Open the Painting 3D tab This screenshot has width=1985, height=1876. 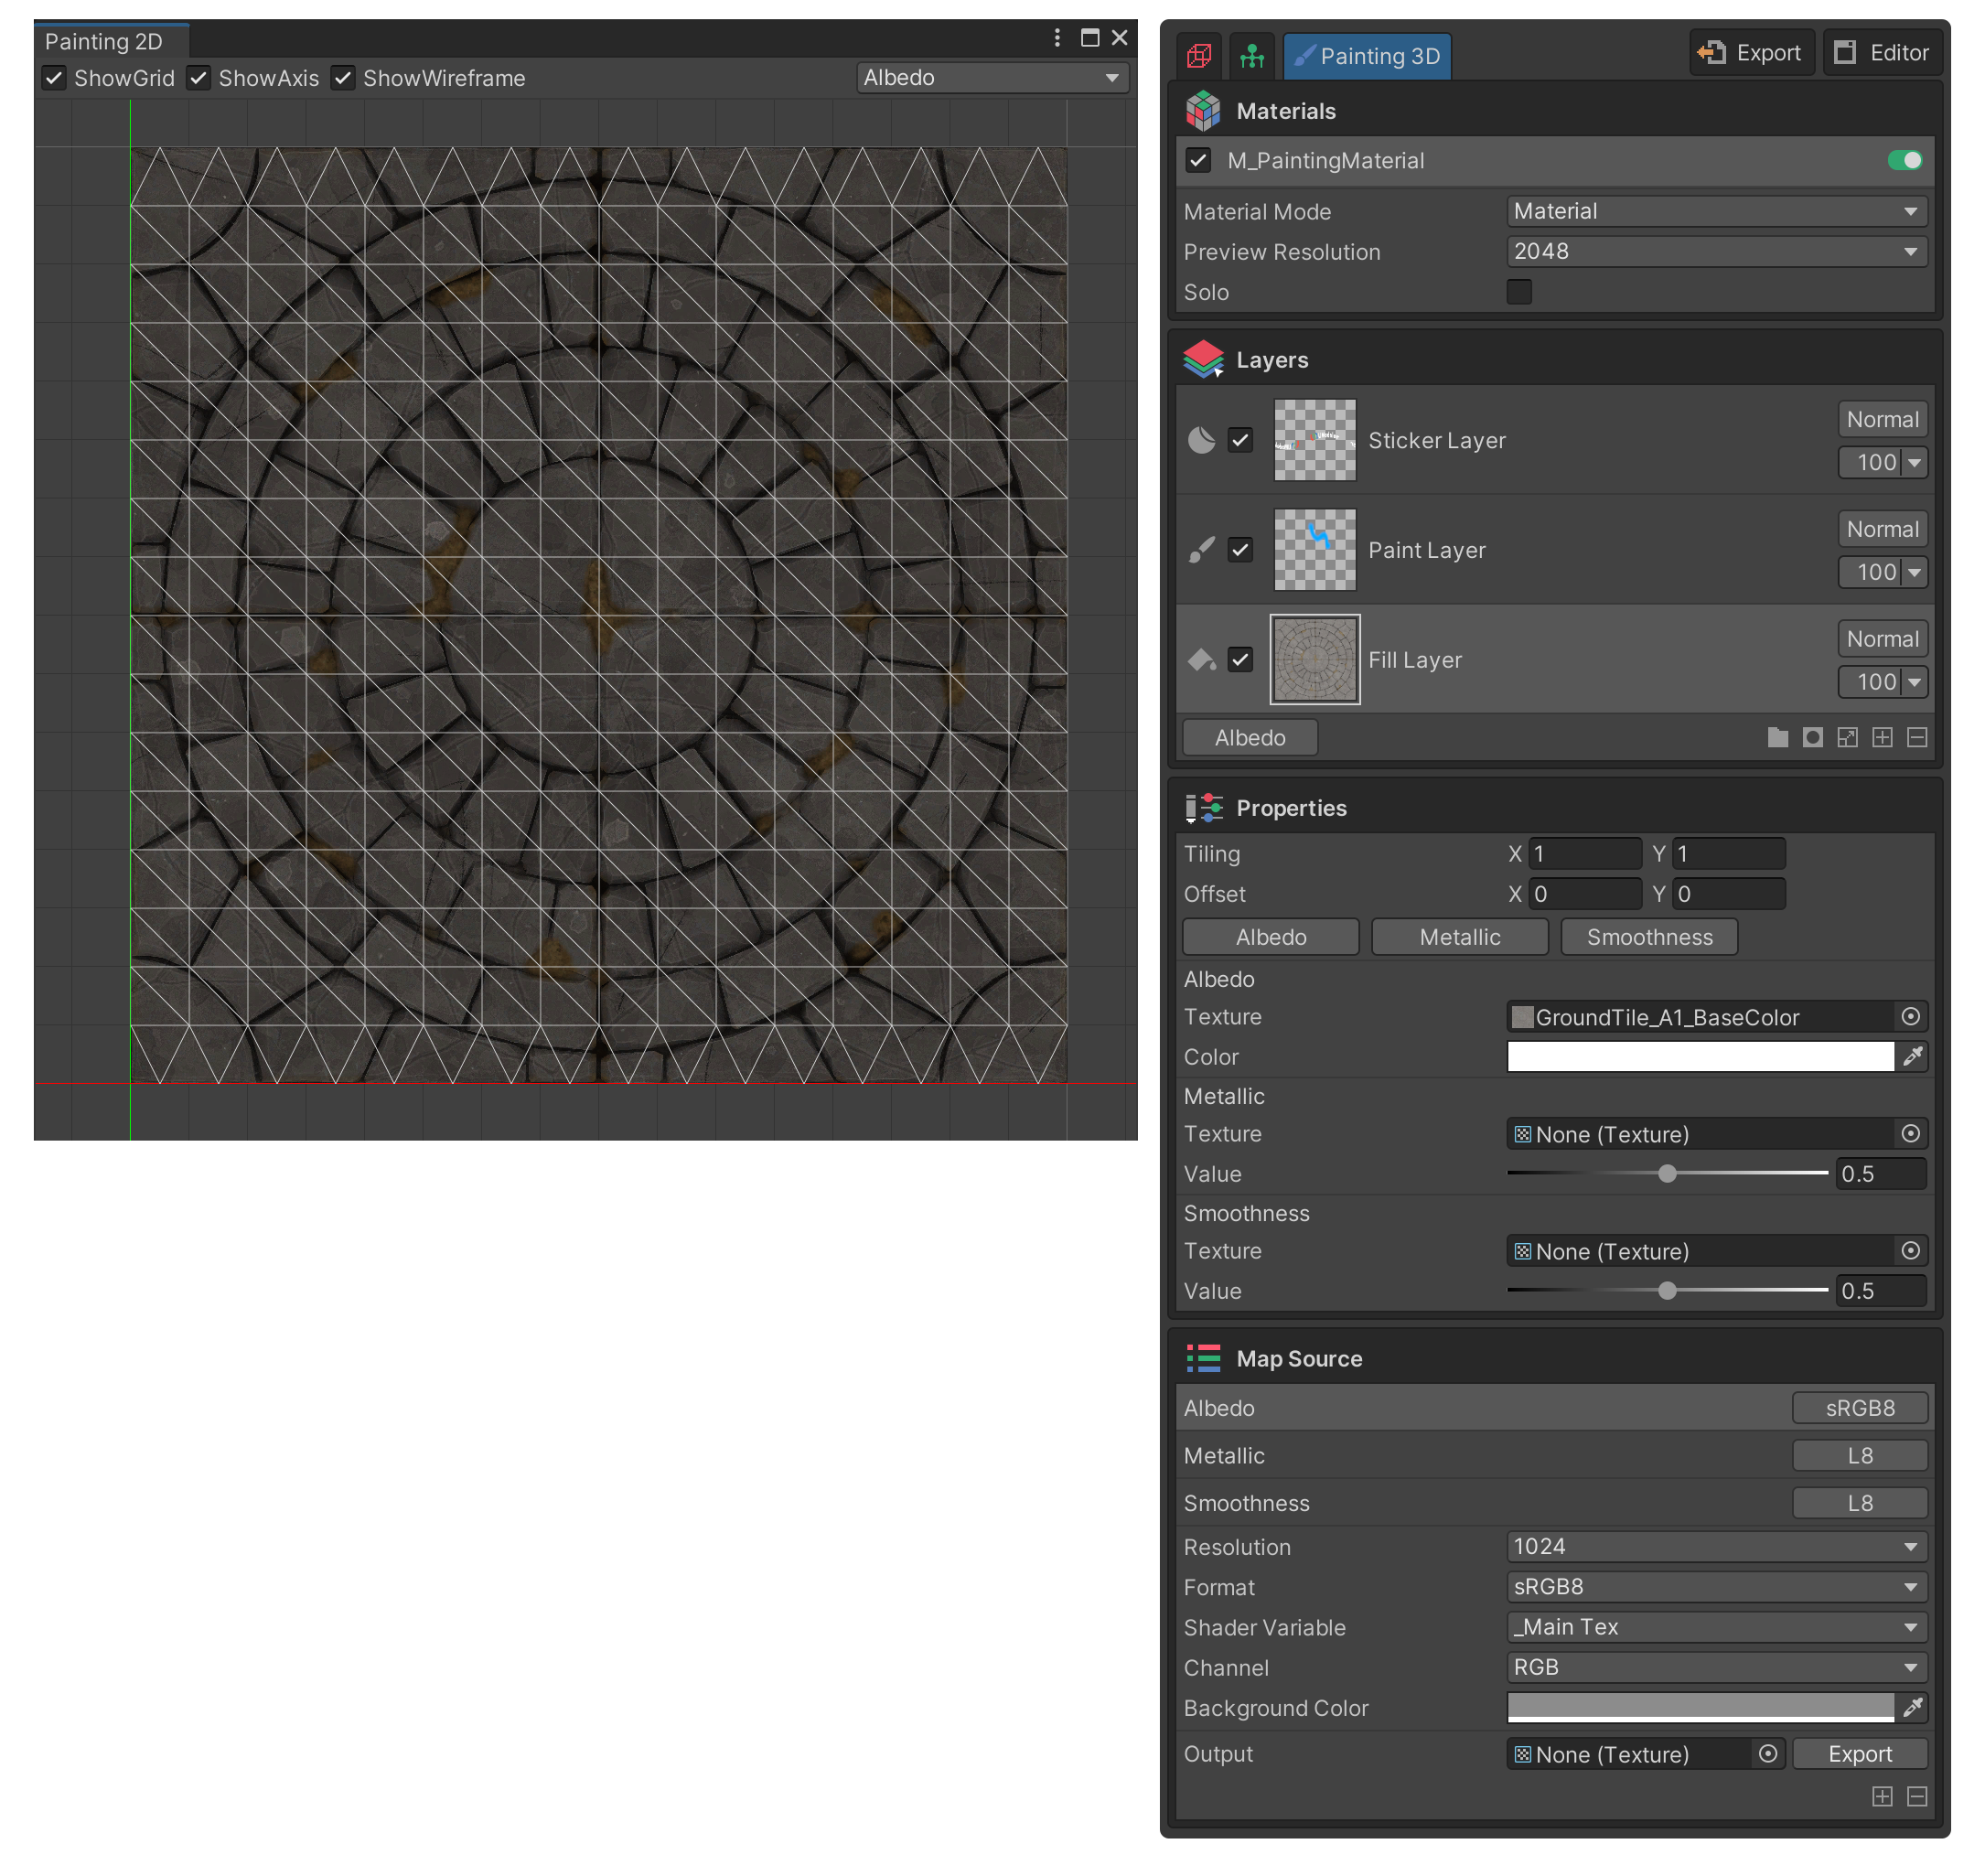(x=1366, y=55)
